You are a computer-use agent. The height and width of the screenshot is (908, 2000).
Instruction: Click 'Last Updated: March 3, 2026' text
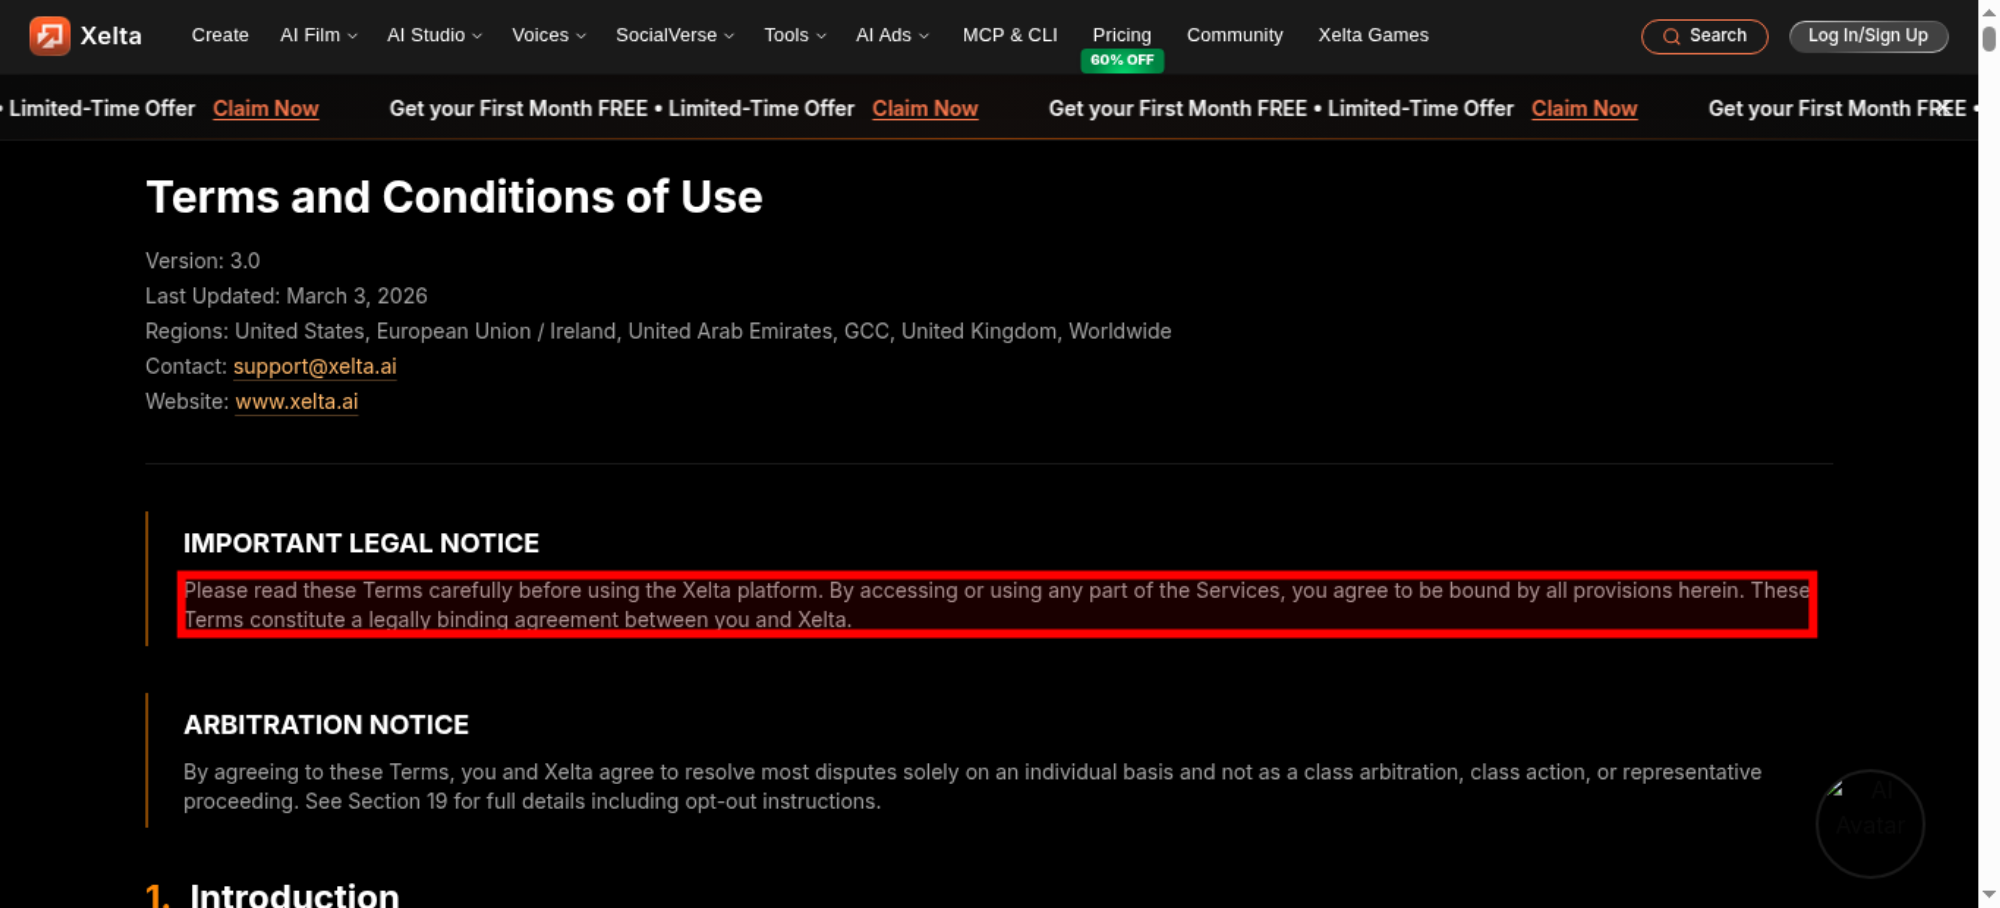pyautogui.click(x=286, y=296)
